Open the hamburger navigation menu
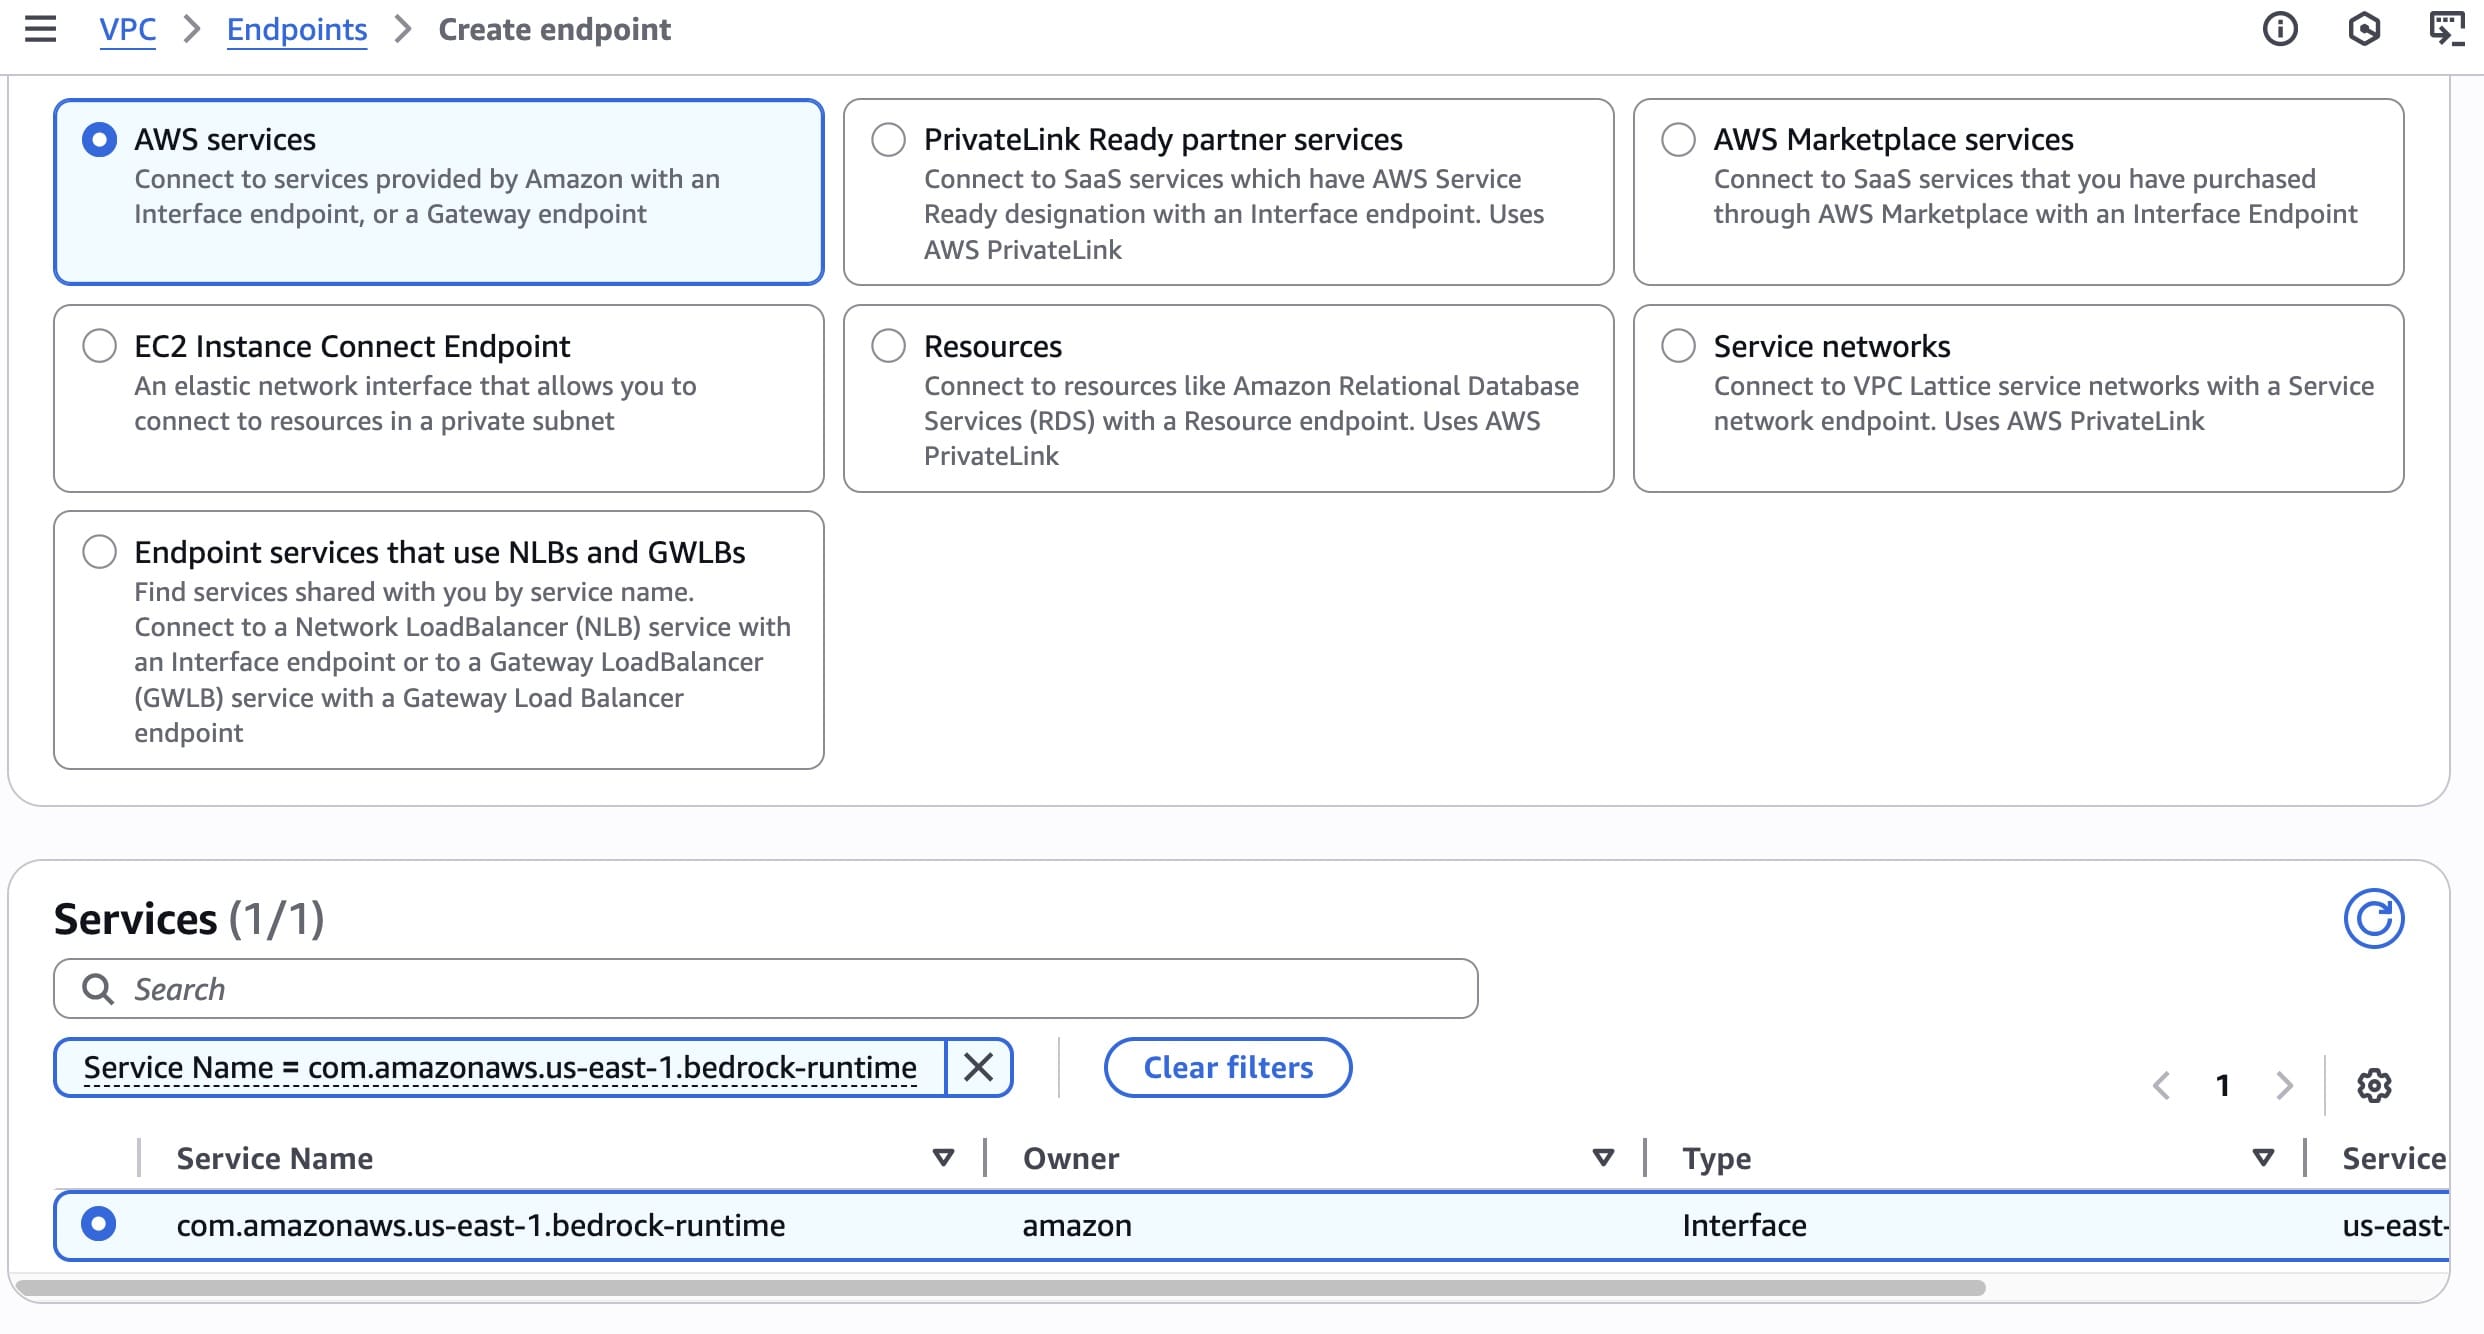Image resolution: width=2484 pixels, height=1334 pixels. 40,29
